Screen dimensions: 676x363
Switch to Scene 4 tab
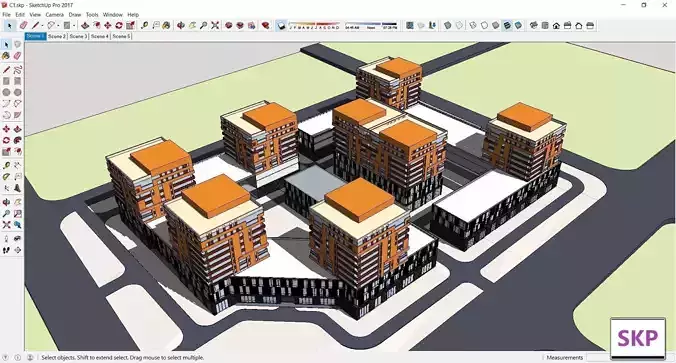pos(100,37)
